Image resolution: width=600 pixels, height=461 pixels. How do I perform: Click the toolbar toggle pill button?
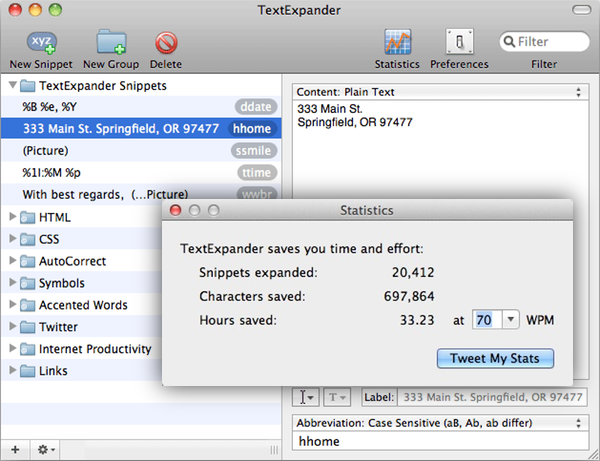(x=581, y=10)
